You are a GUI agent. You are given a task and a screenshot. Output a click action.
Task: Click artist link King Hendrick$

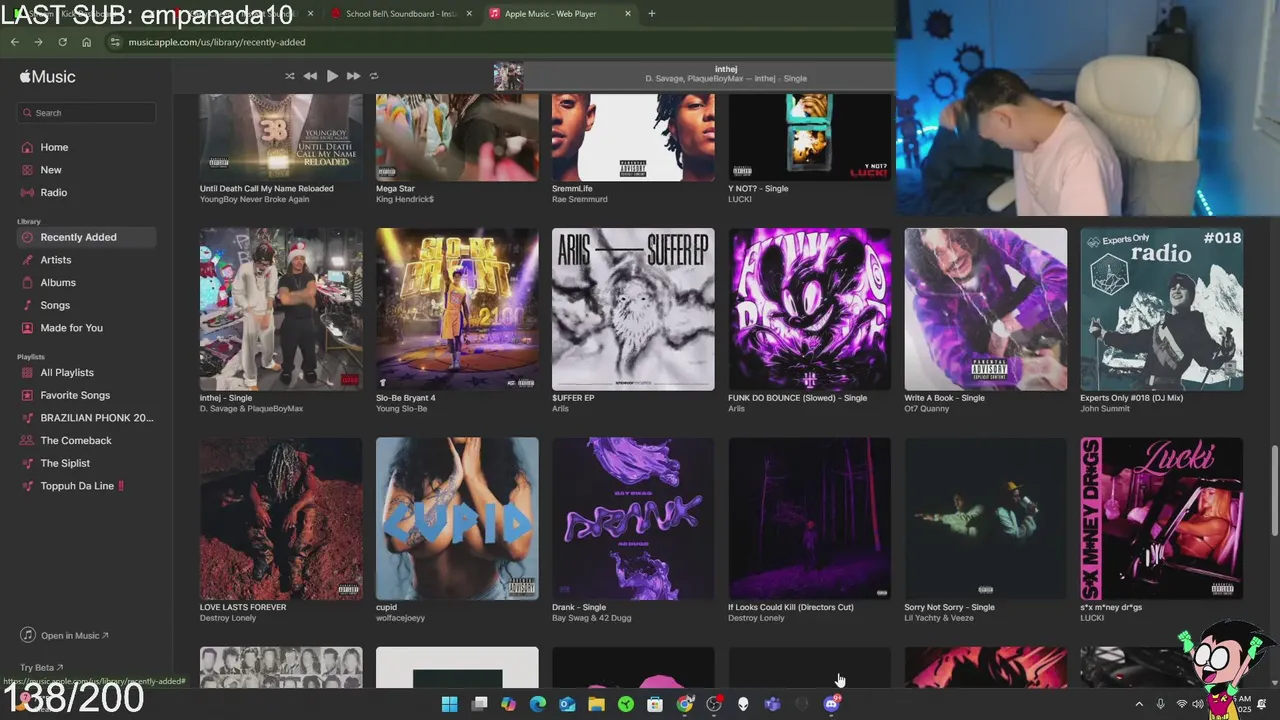(x=405, y=199)
